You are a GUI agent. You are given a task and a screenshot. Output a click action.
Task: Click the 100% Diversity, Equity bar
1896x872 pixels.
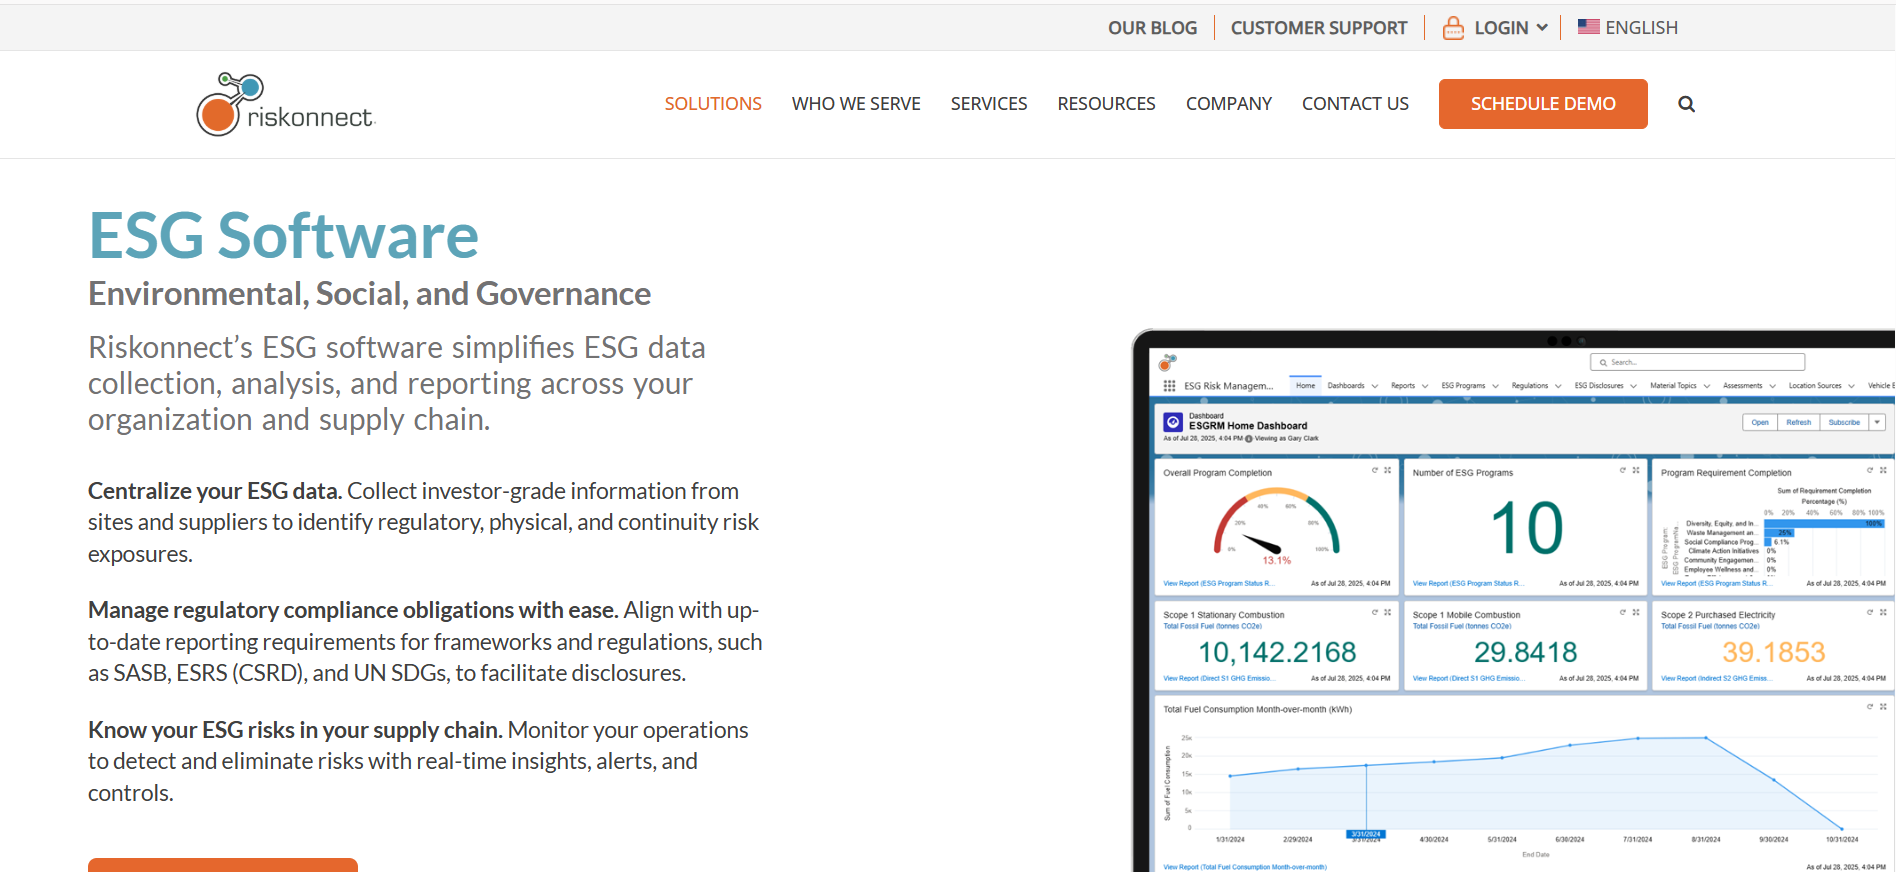[1824, 523]
